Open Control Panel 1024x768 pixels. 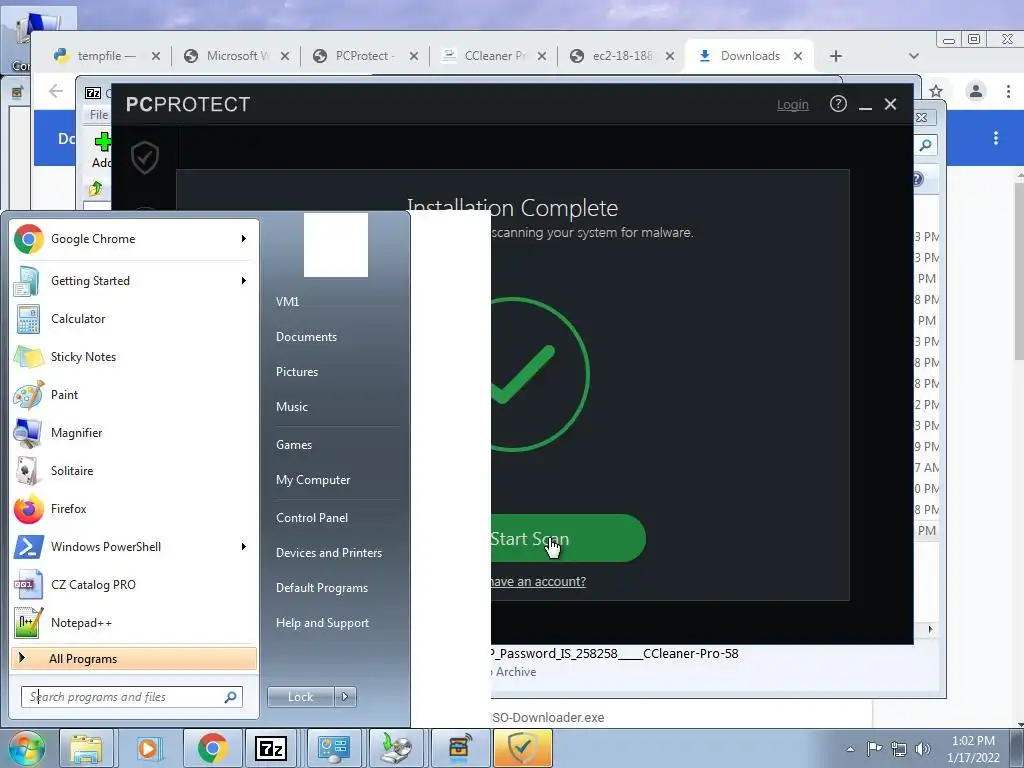(312, 518)
